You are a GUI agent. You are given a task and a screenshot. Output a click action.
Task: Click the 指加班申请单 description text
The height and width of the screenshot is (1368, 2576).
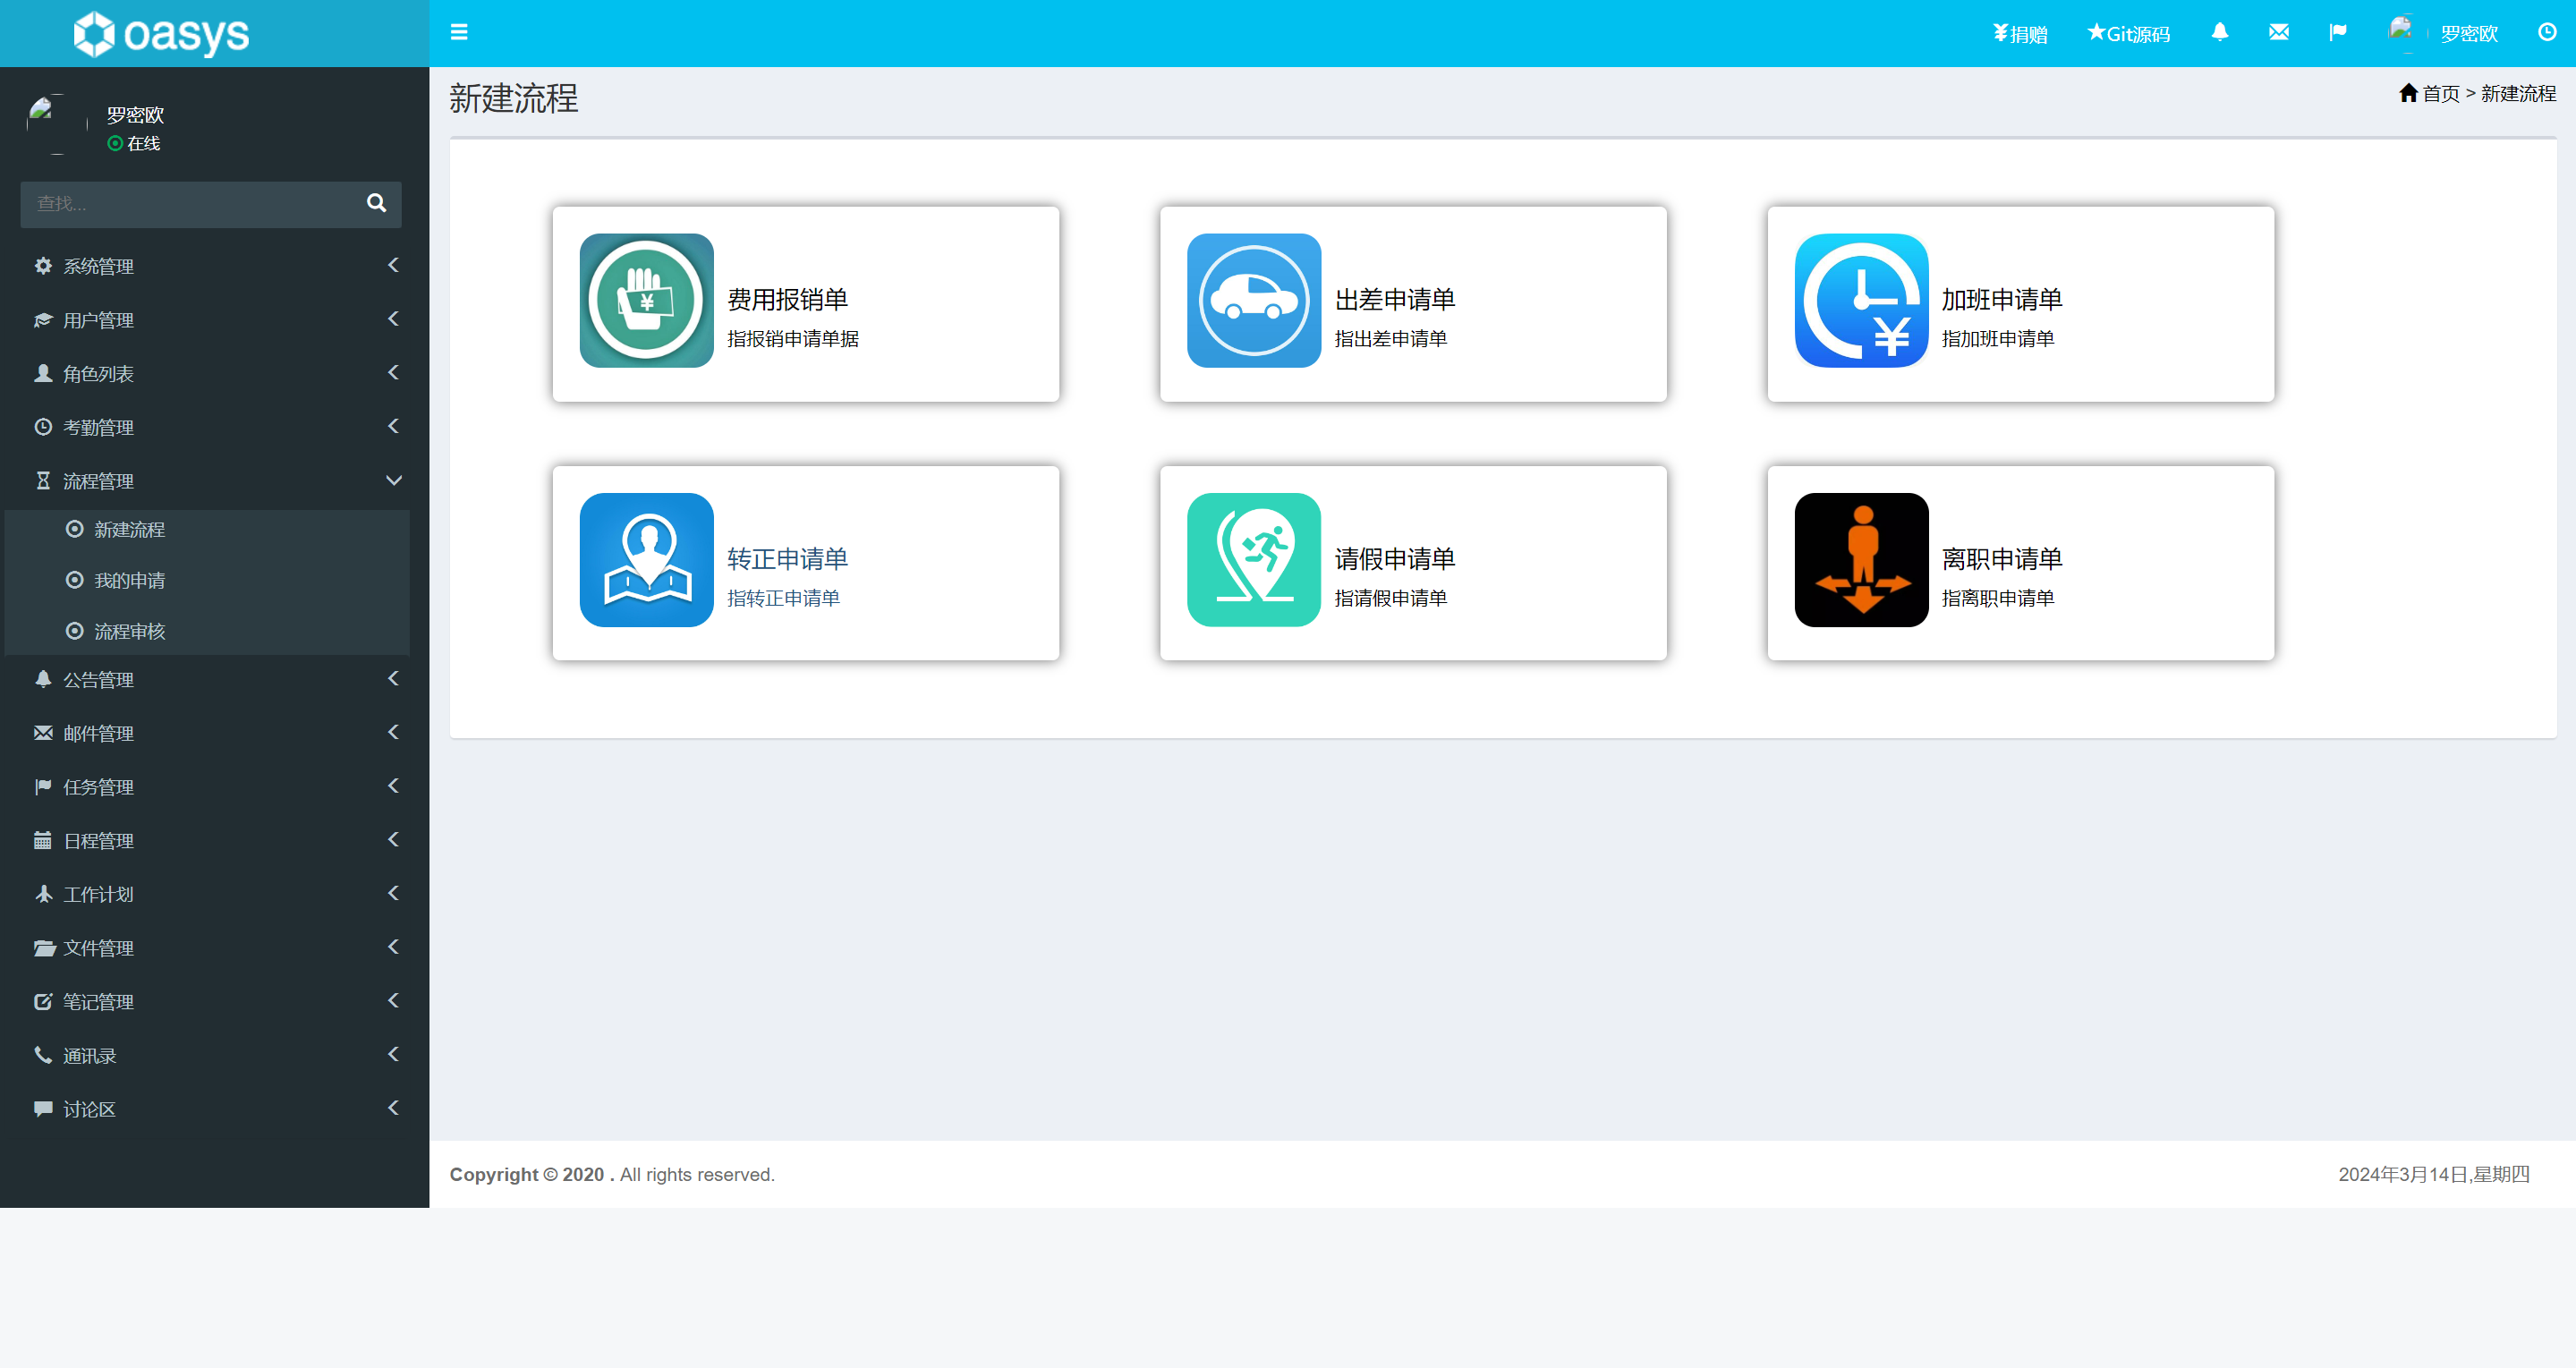tap(1997, 339)
